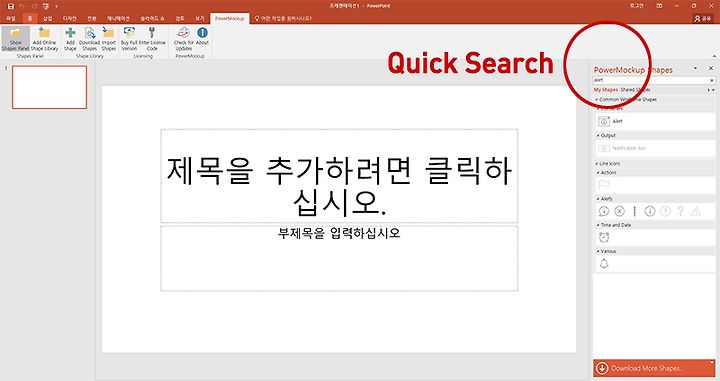Screen dimensions: 720x381
Task: Click the 'Shape Library' group label
Action: pyautogui.click(x=90, y=56)
